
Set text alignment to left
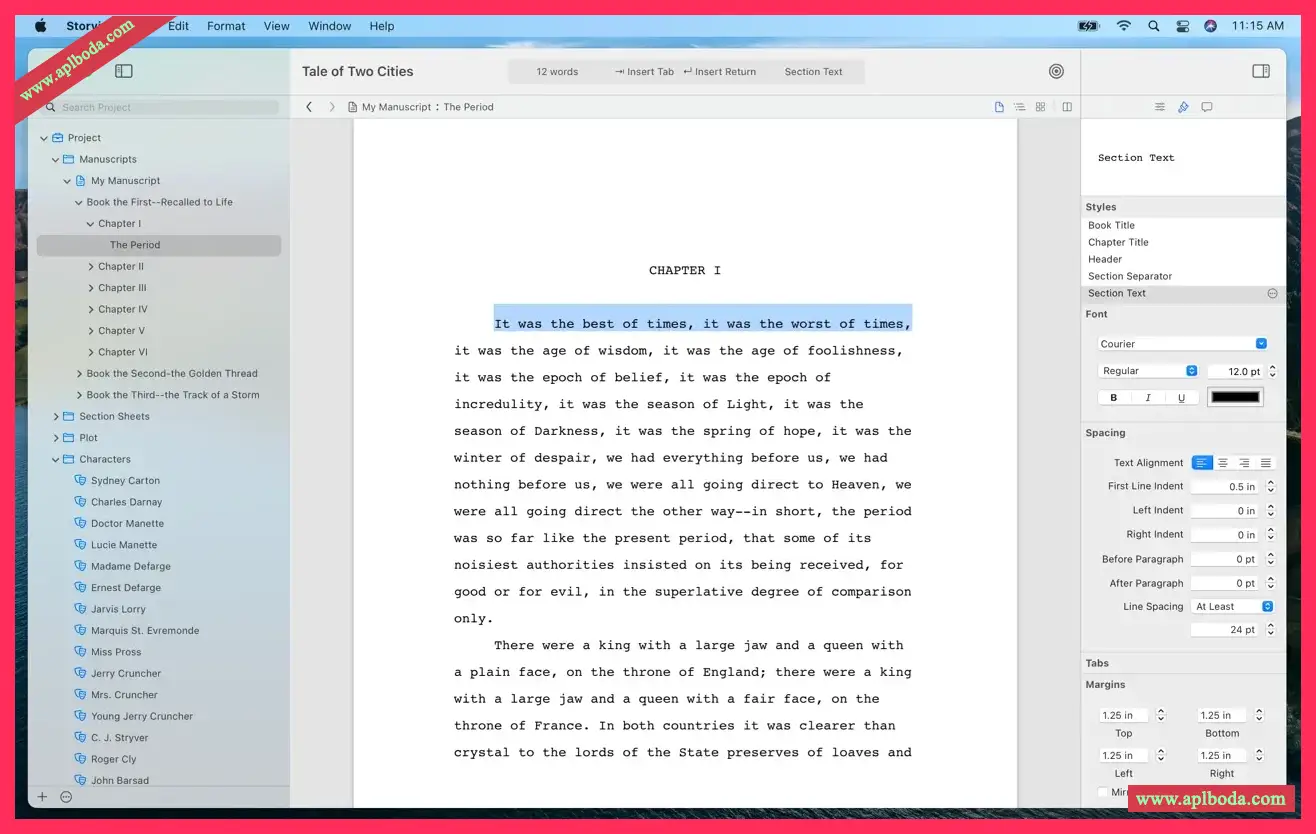coord(1202,463)
